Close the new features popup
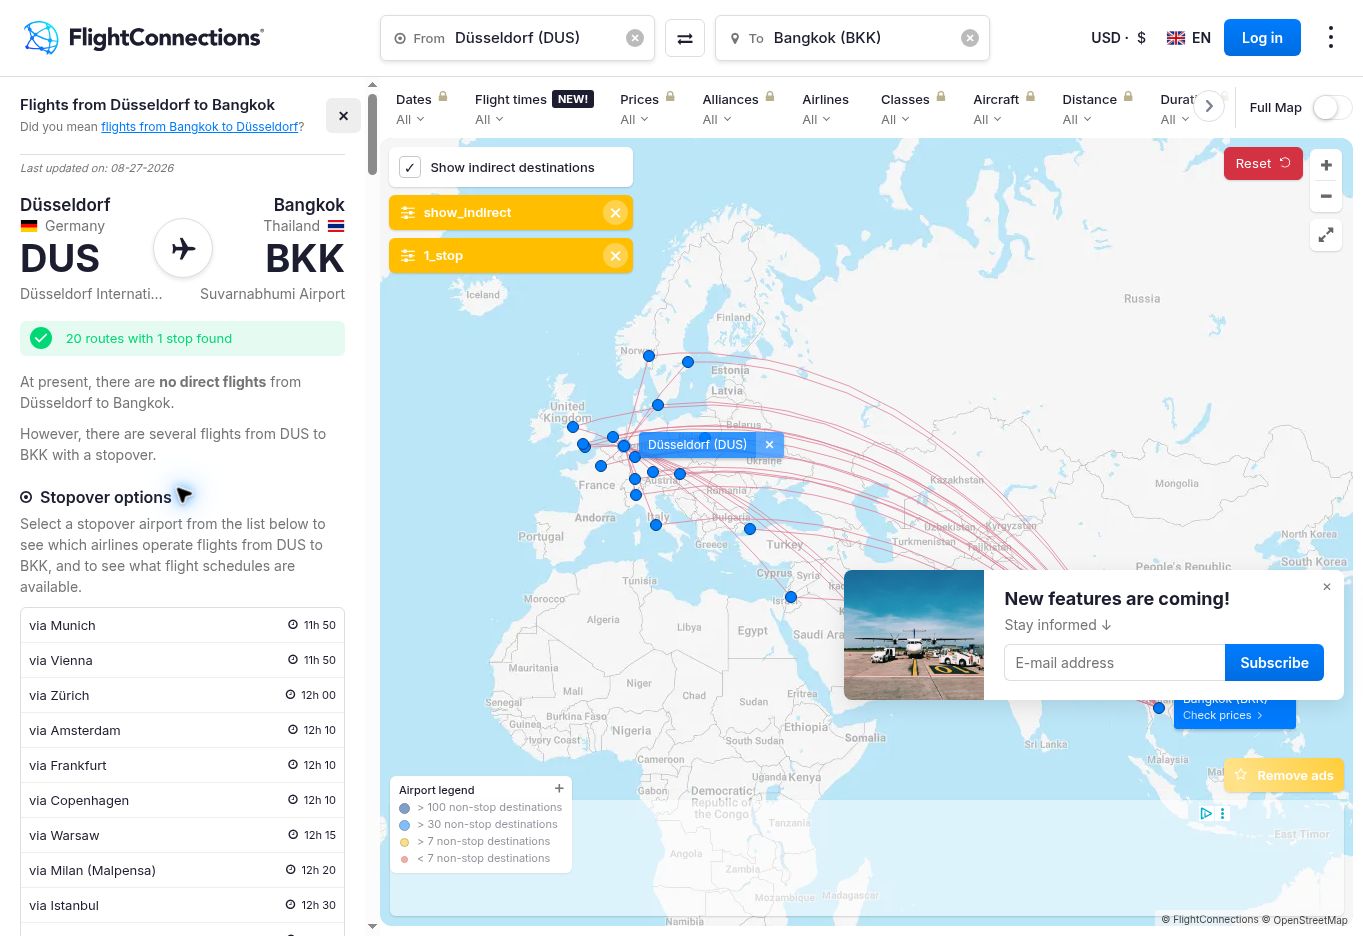The height and width of the screenshot is (936, 1363). pos(1327,587)
